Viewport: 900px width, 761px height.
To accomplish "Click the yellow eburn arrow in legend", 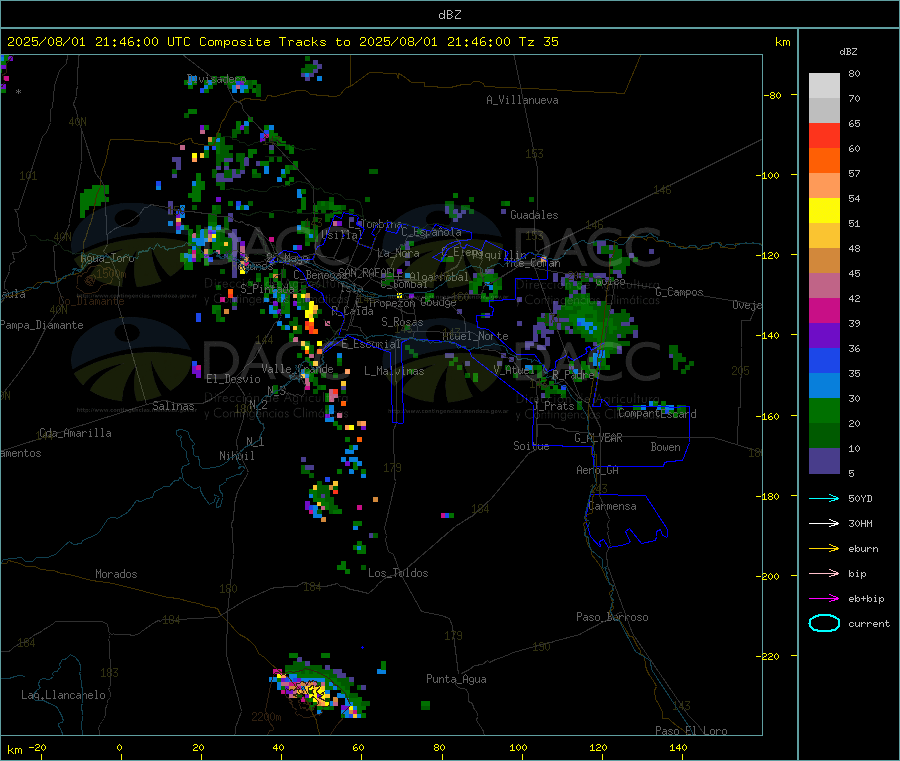I will (x=824, y=549).
